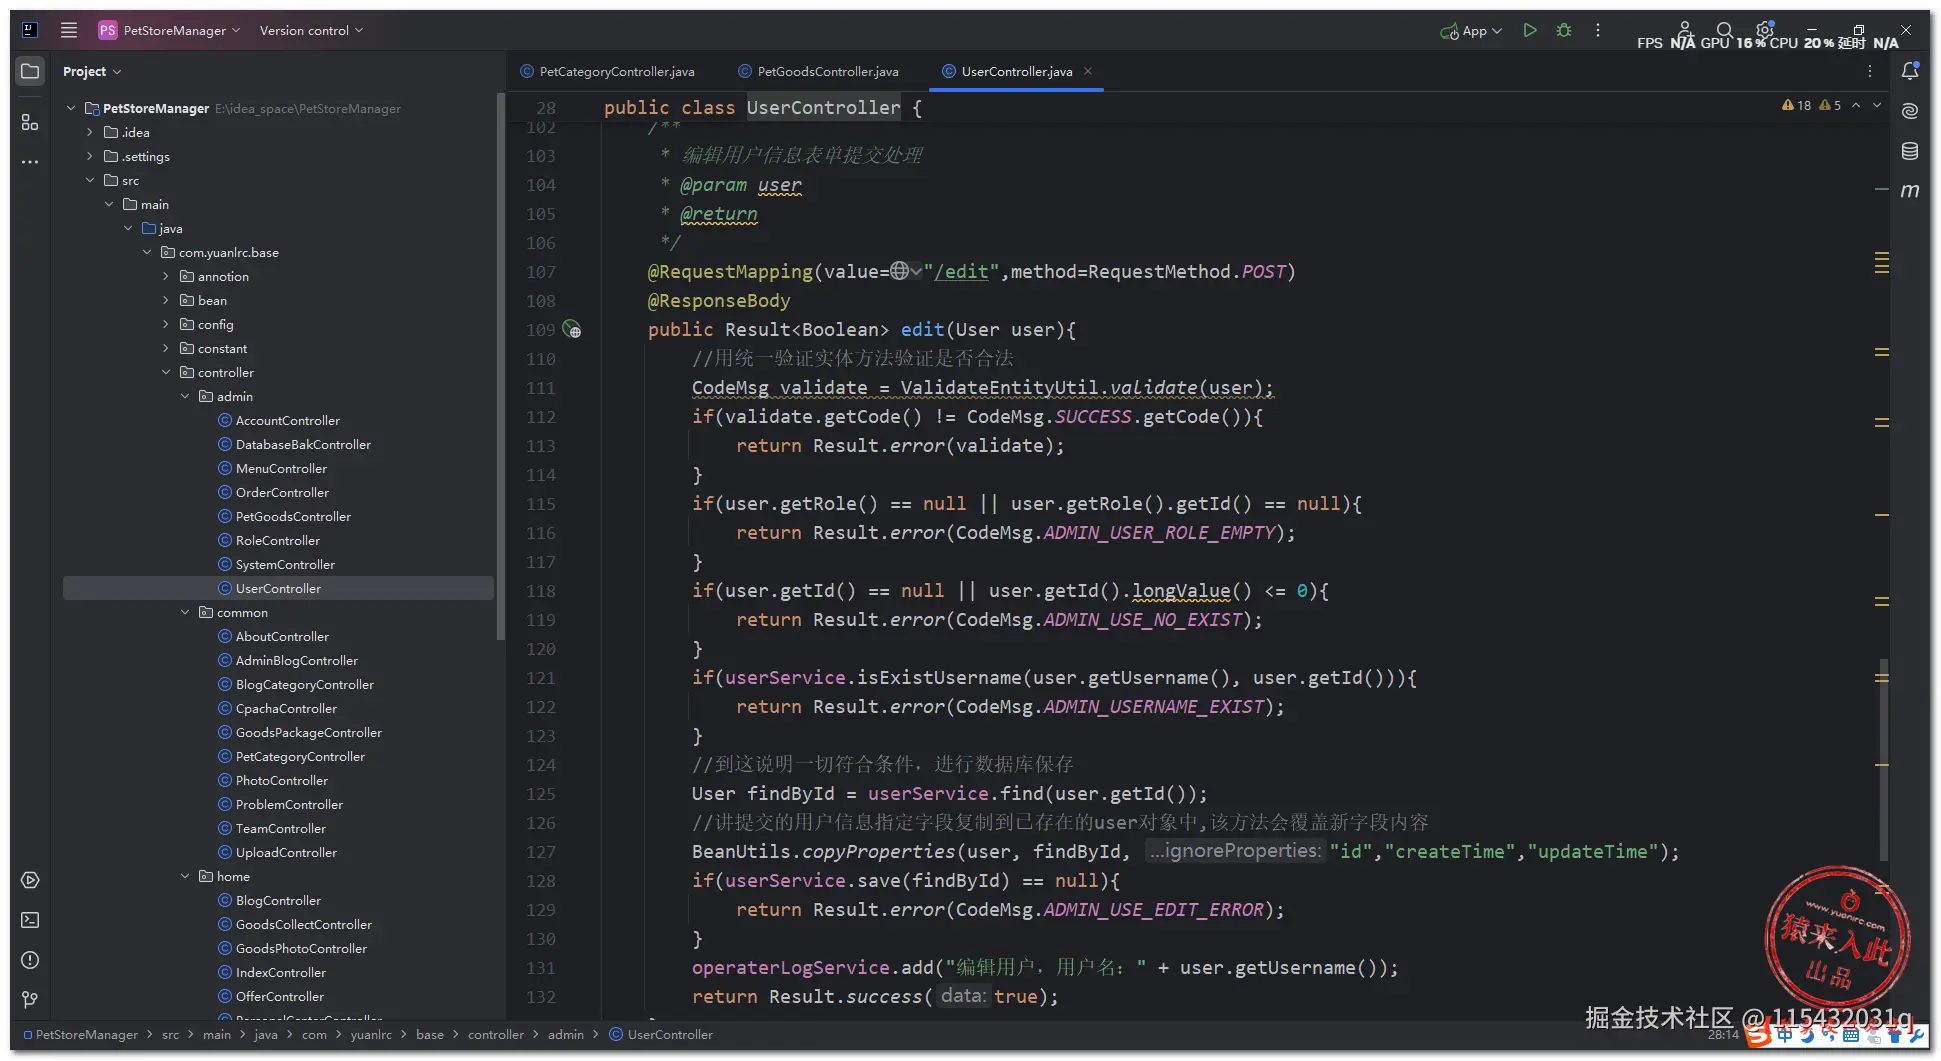Screen dimensions: 1941x1061
Task: Run the App configuration
Action: 1529,31
